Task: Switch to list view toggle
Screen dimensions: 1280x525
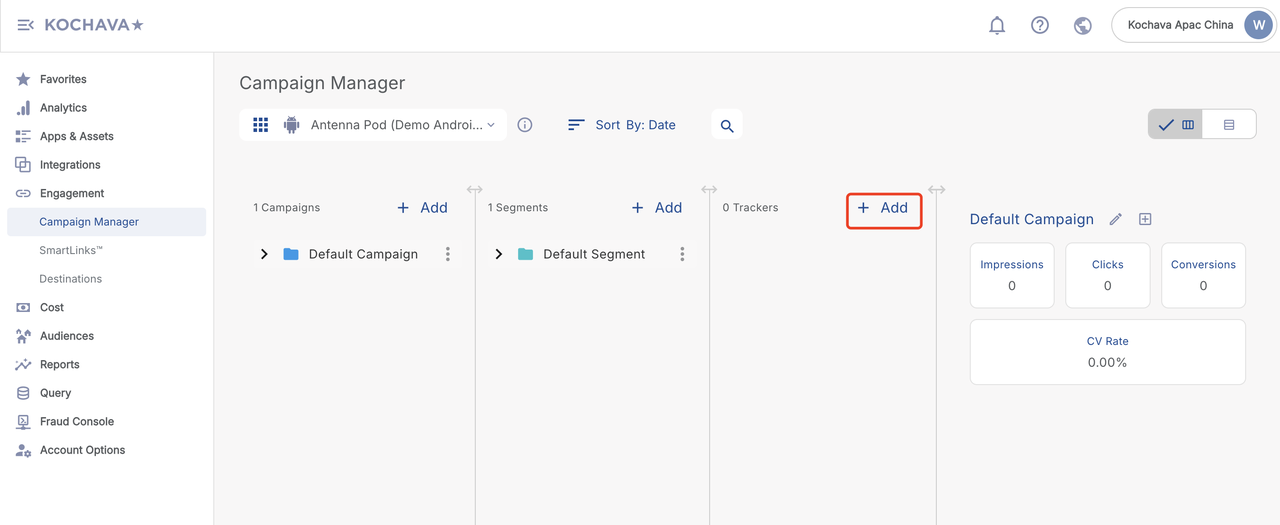Action: 1229,125
